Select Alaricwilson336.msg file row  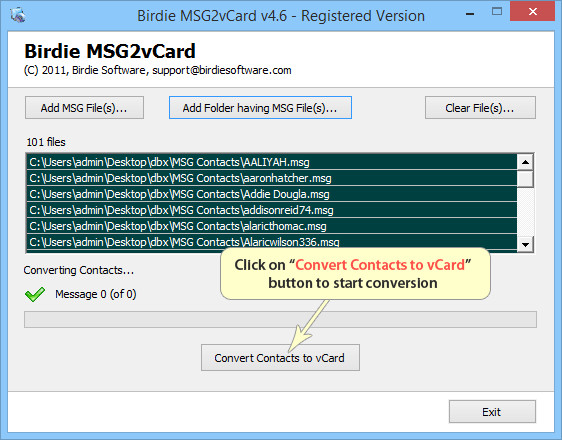[x=272, y=242]
